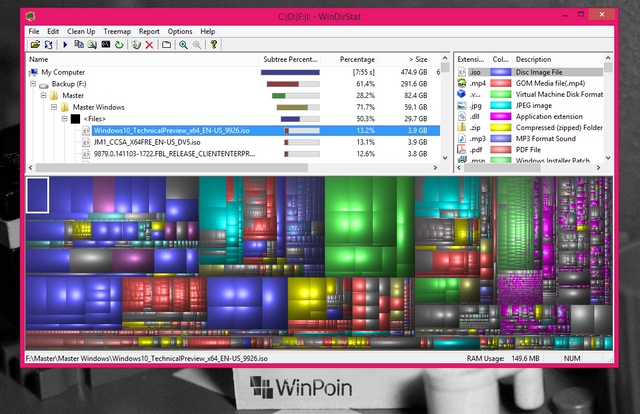Click the yellow .zip color swatch
640x414 pixels.
(x=500, y=127)
